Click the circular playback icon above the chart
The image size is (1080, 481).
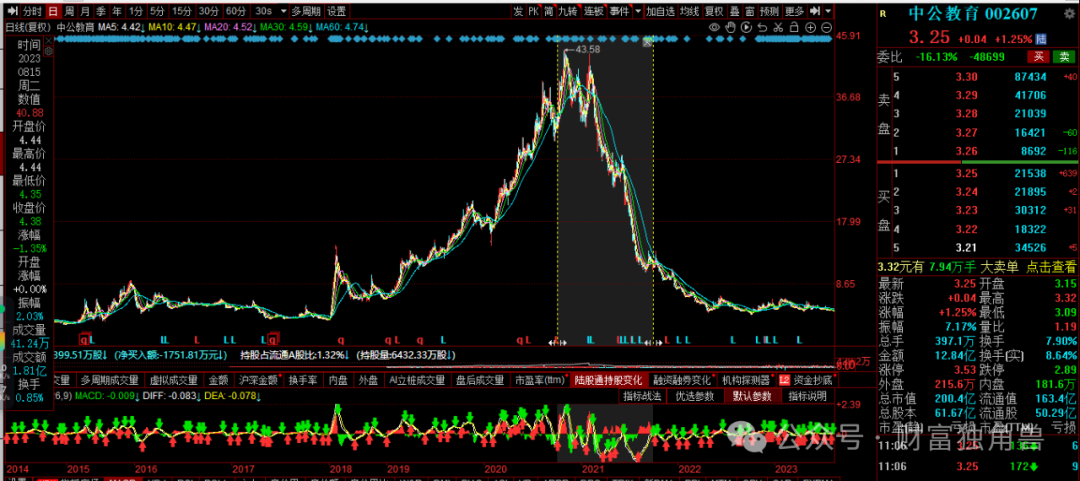point(745,27)
